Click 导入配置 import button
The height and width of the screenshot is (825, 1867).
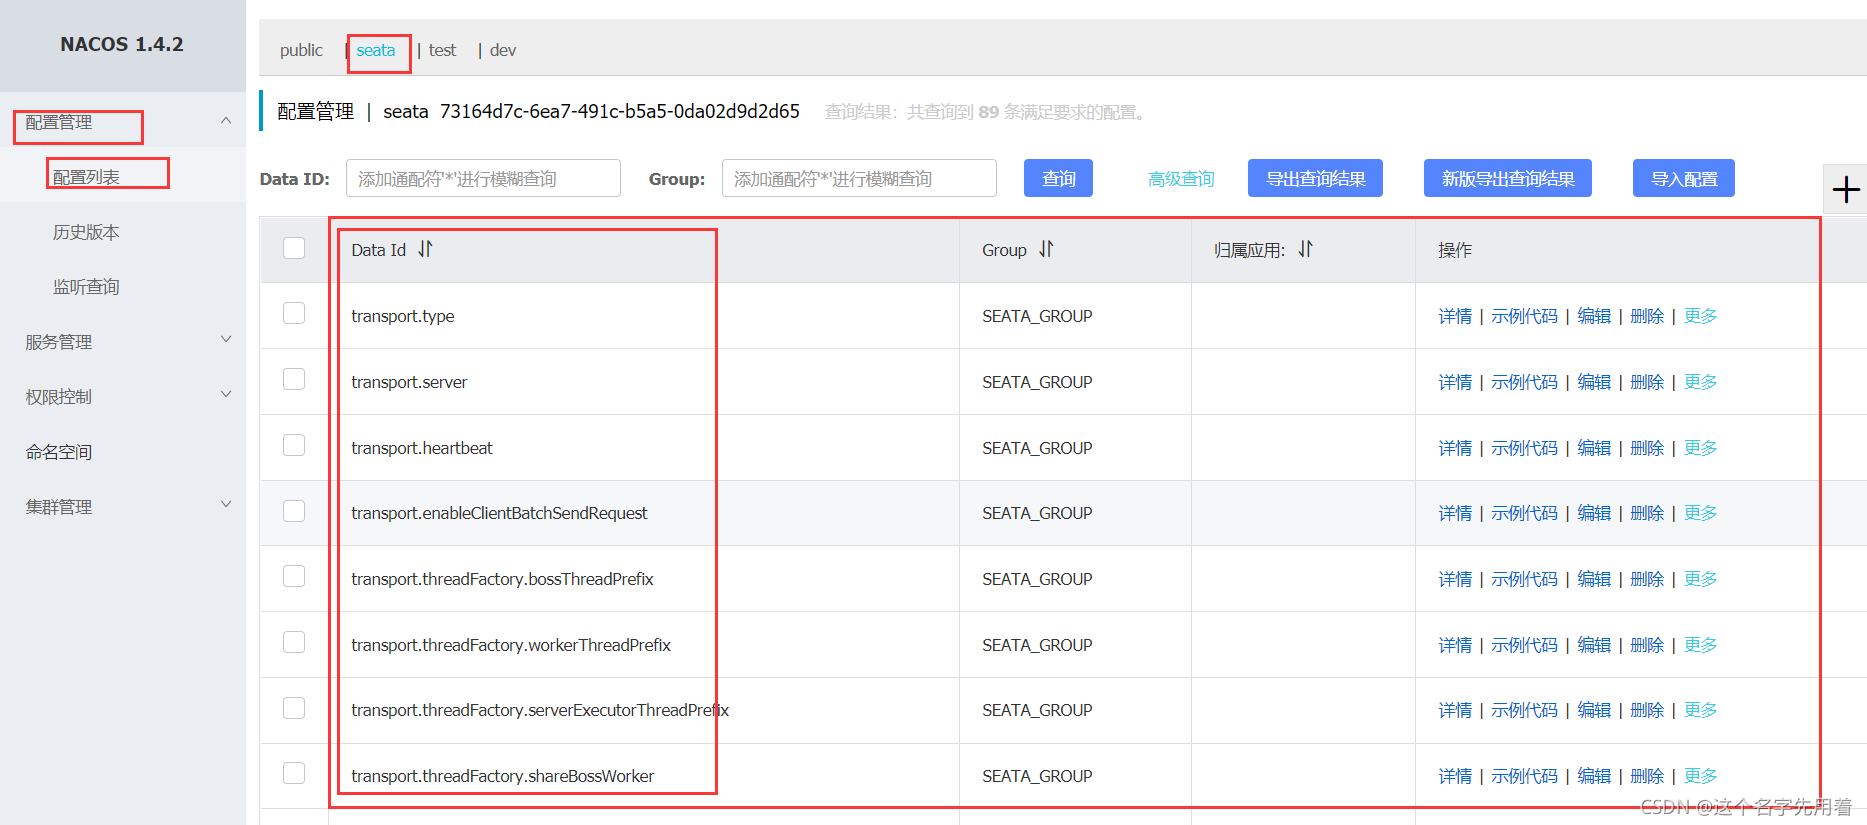pyautogui.click(x=1684, y=178)
